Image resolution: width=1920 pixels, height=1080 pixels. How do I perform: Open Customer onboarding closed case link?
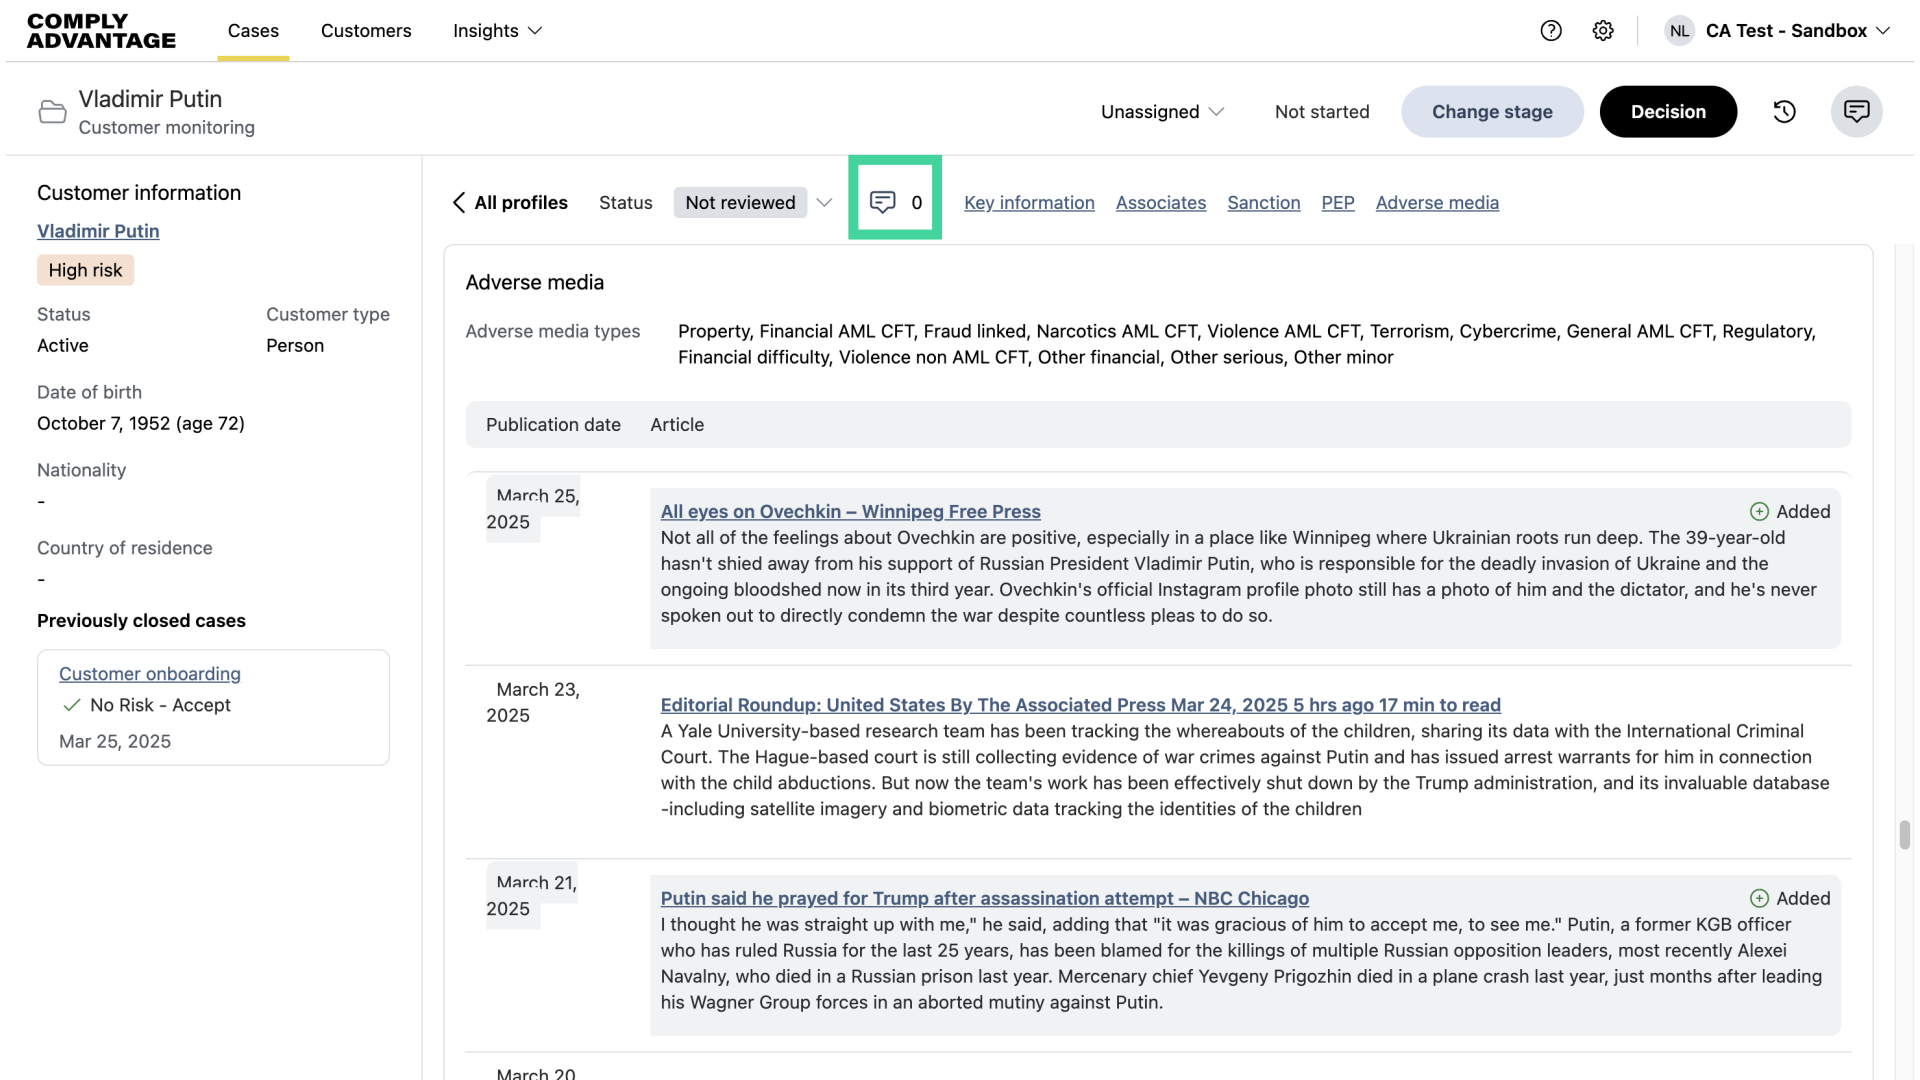(150, 674)
